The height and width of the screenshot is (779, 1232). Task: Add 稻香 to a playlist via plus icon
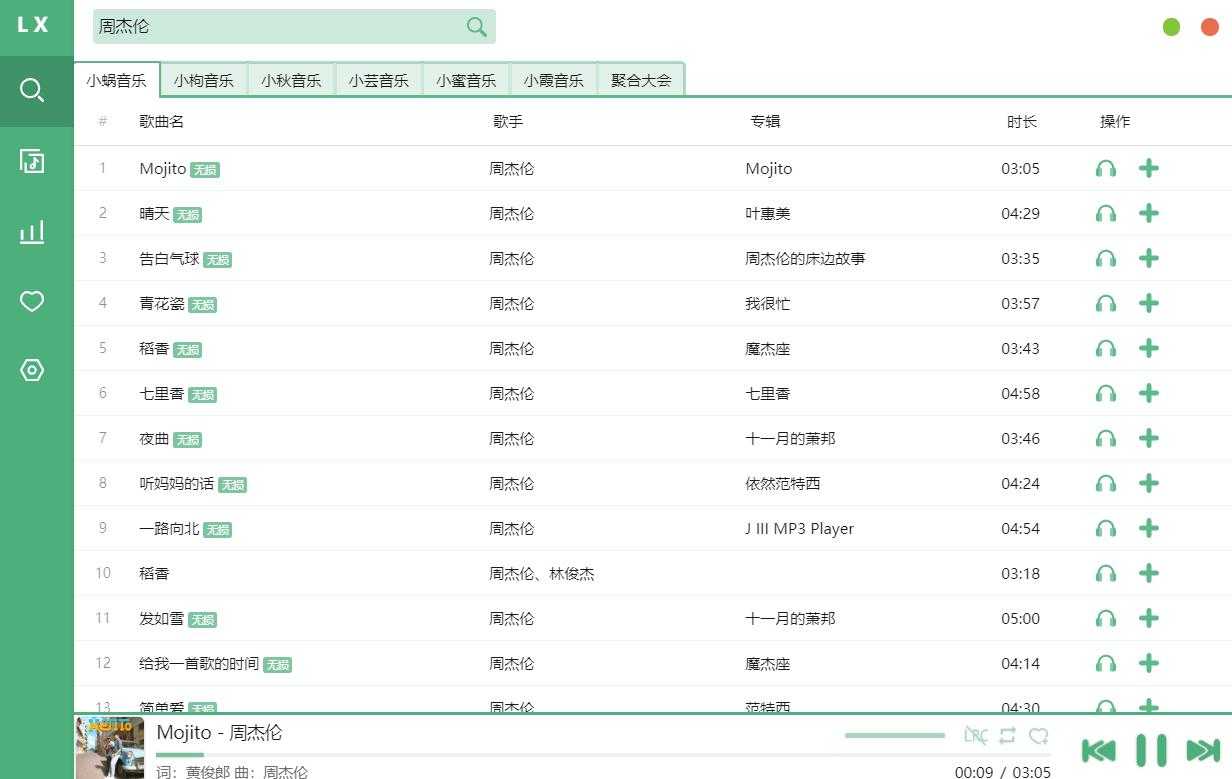pos(1148,348)
